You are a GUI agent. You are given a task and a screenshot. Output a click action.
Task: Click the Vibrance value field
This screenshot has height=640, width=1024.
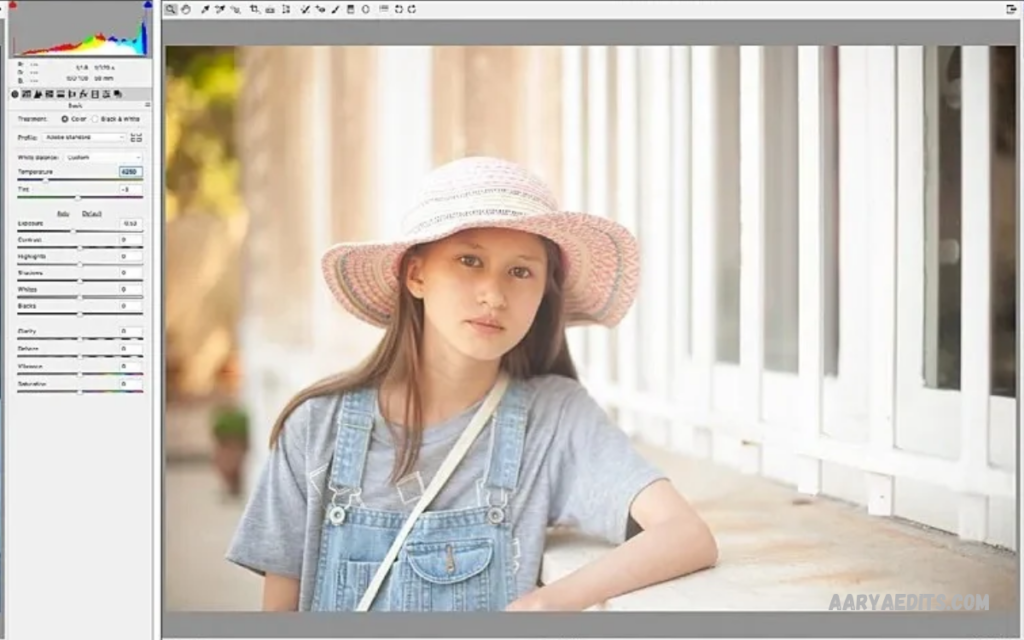131,366
